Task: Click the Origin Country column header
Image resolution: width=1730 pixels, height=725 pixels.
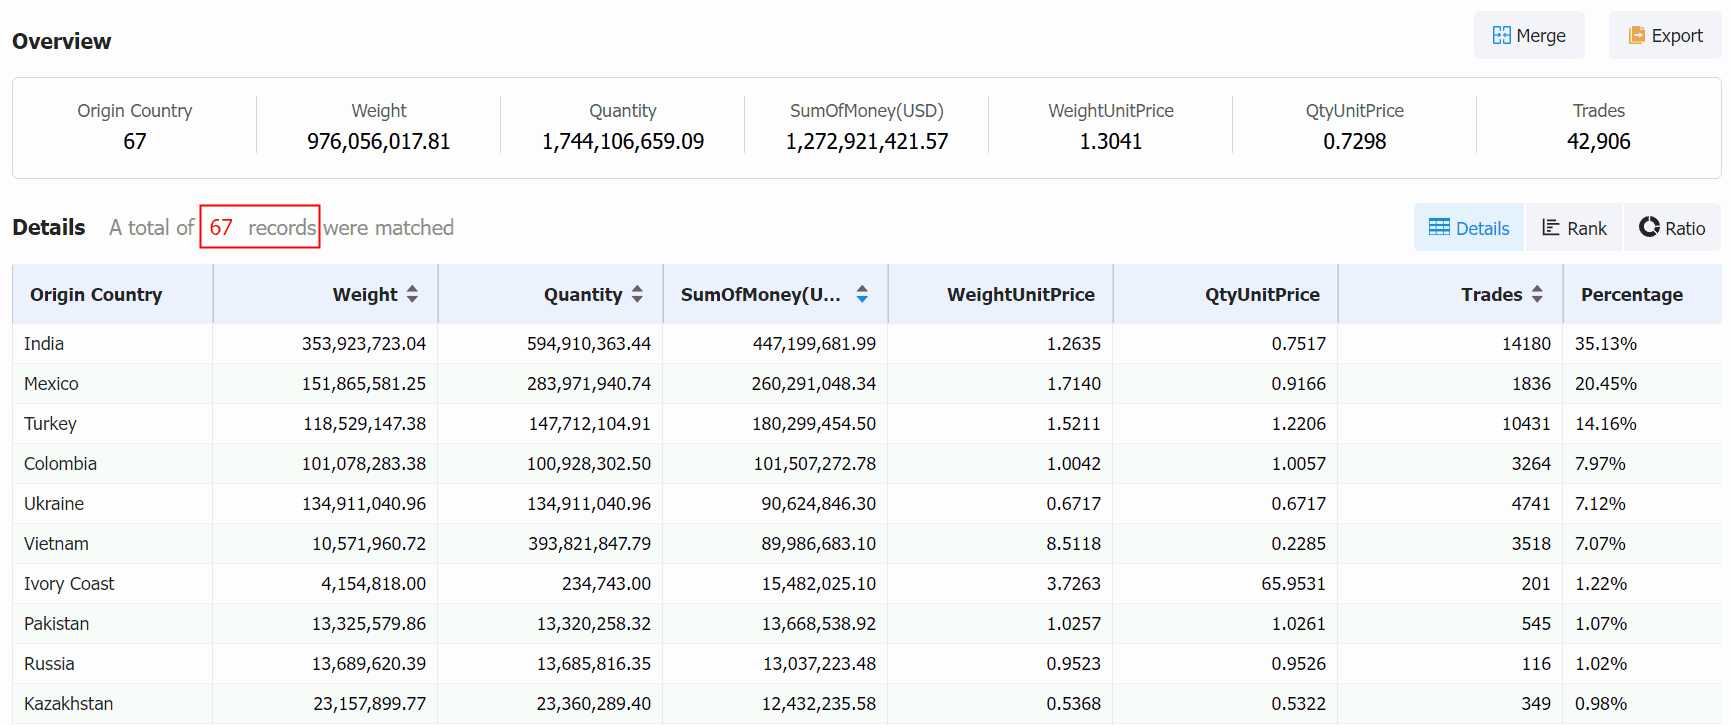Action: 96,294
